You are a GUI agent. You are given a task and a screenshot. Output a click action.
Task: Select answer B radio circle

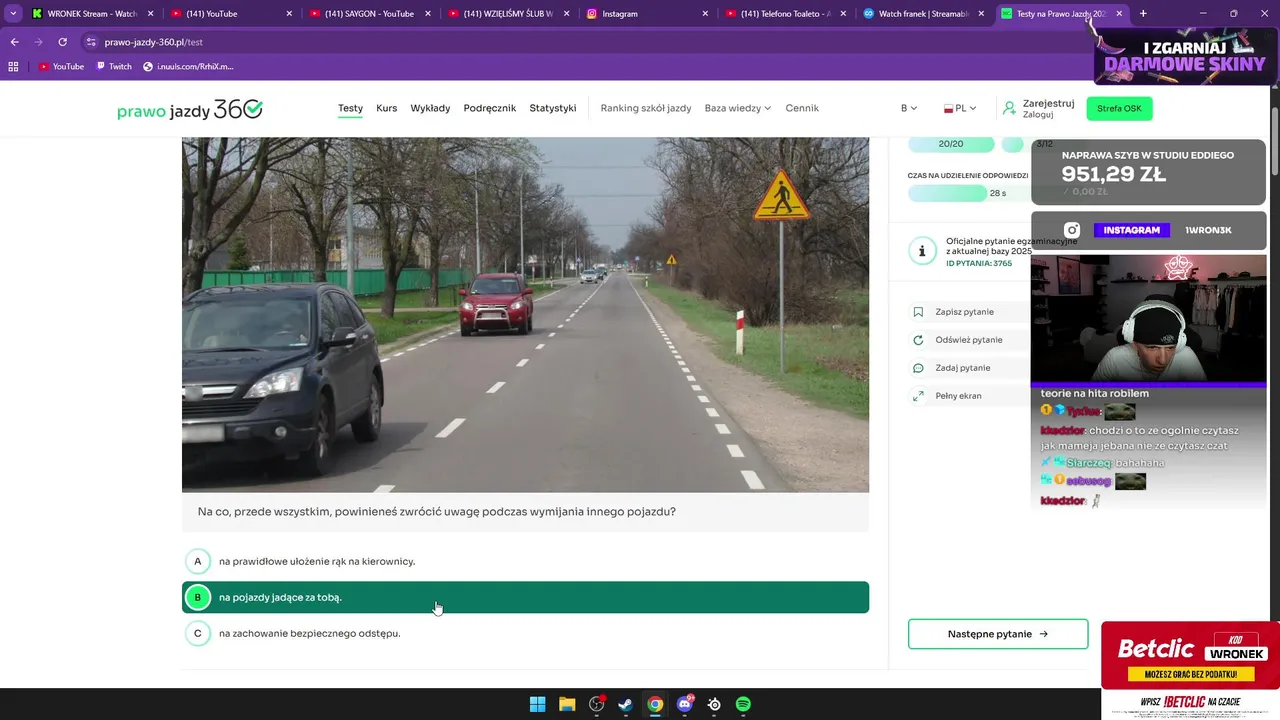point(198,597)
